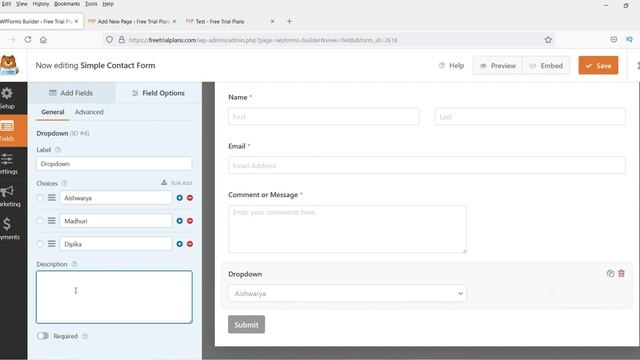Click Bulk Add for choices

176,182
